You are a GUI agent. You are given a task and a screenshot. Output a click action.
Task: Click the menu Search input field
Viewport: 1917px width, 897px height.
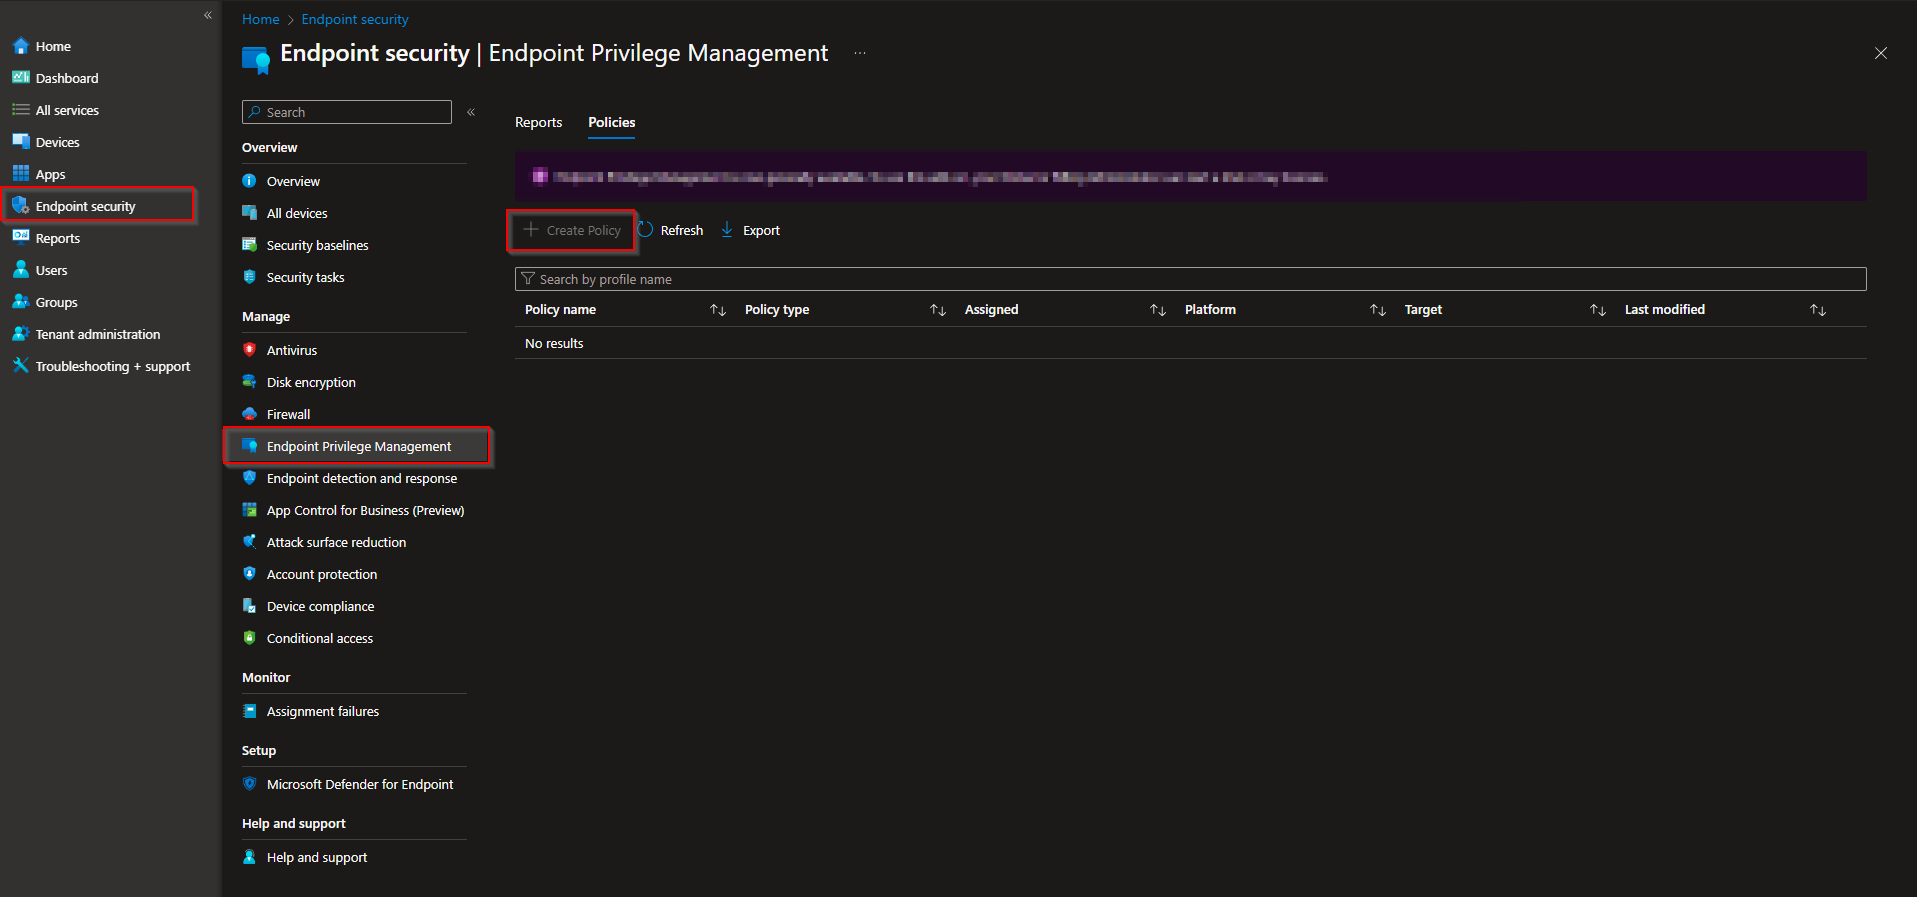347,112
